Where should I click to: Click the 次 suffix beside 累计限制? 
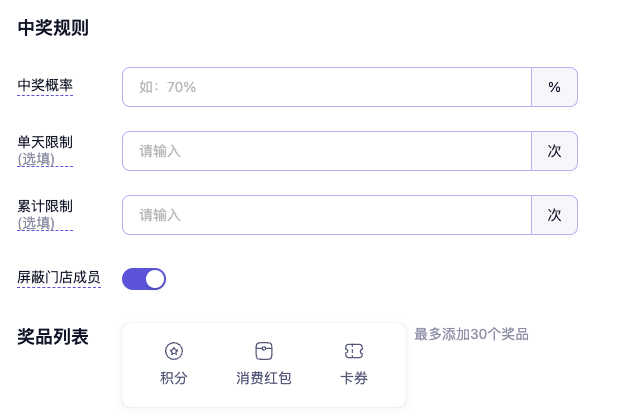pyautogui.click(x=554, y=215)
